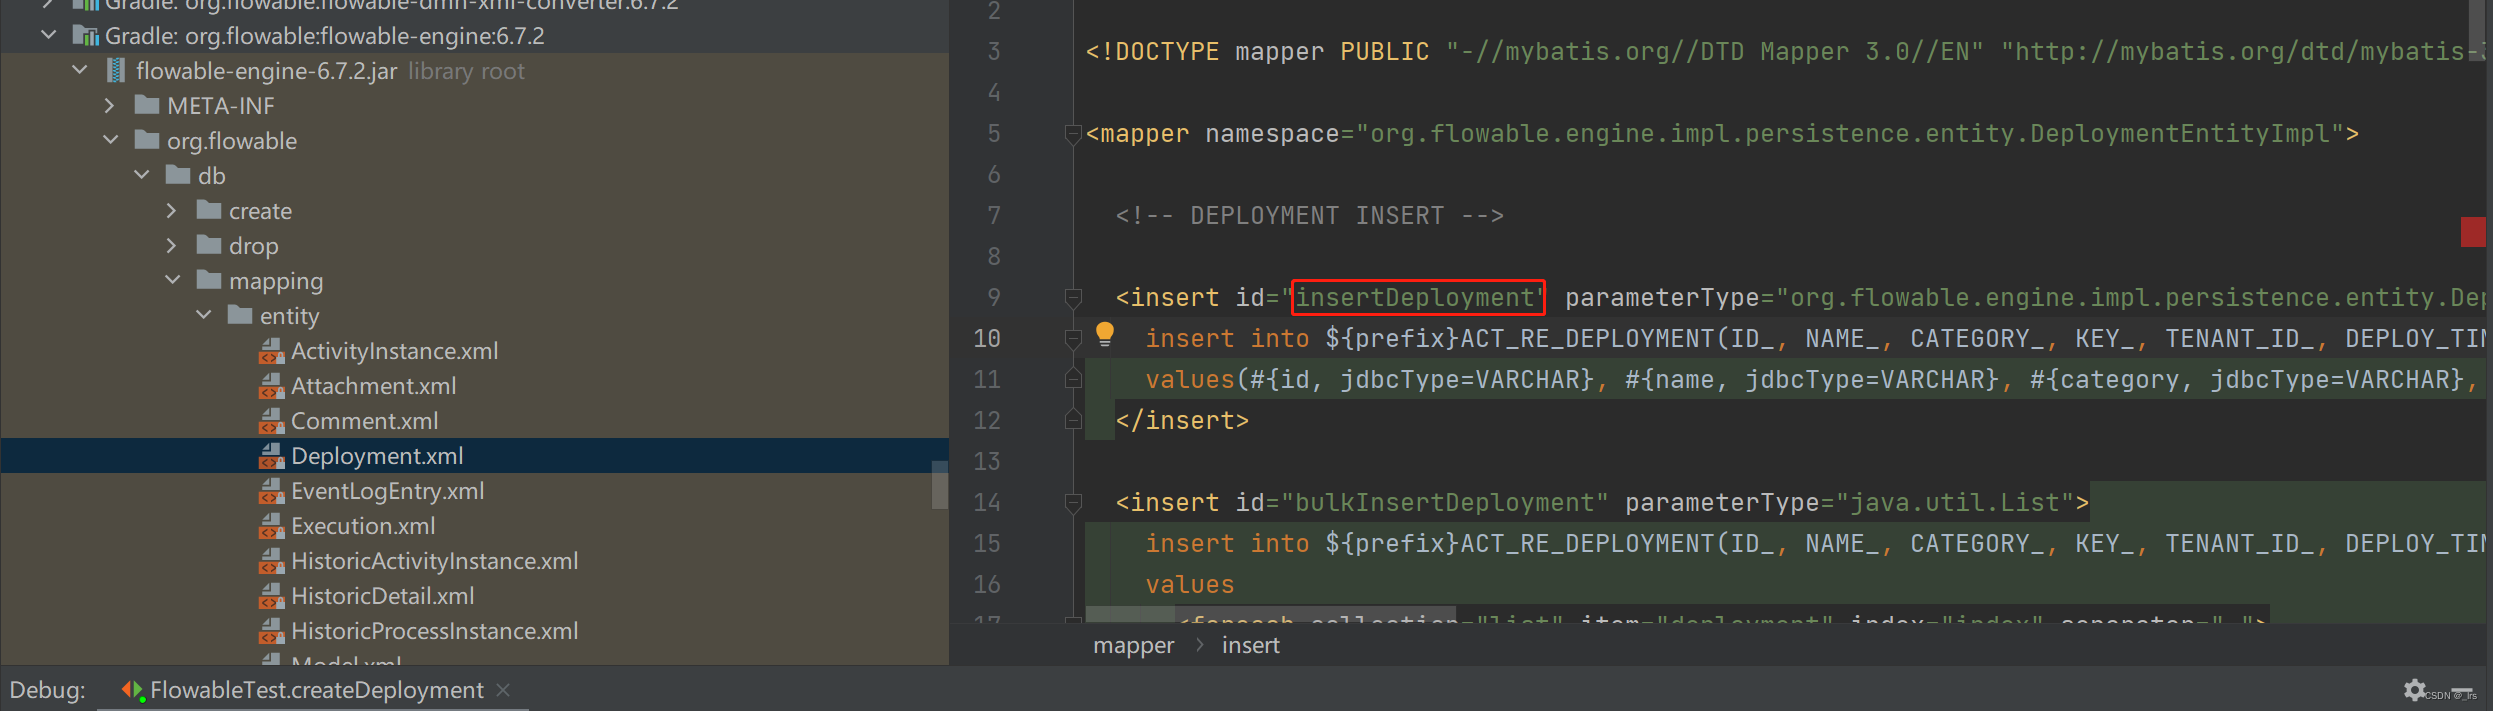Click the insert breadcrumb
Image resolution: width=2493 pixels, height=711 pixels.
[1251, 646]
